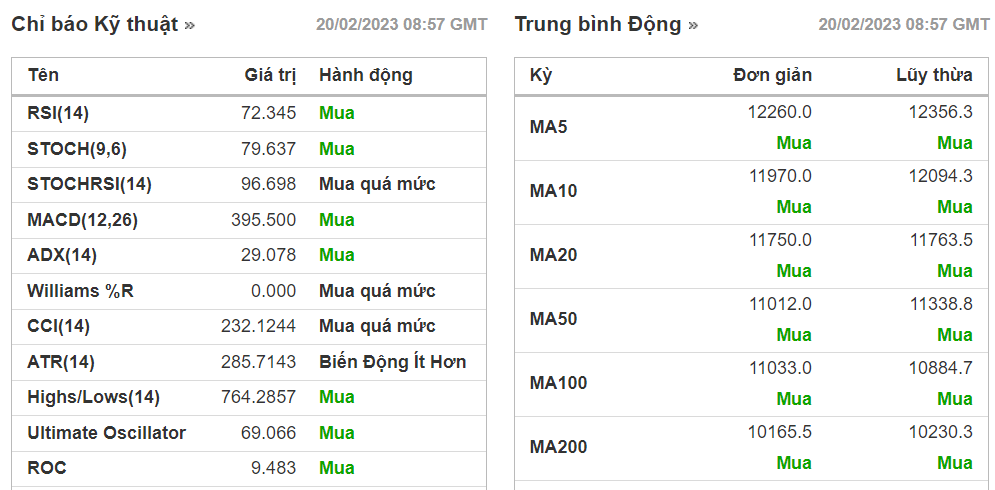Viewport: 995px width, 490px height.
Task: Click Mua quá mức action for CCI(14)
Action: 377,326
